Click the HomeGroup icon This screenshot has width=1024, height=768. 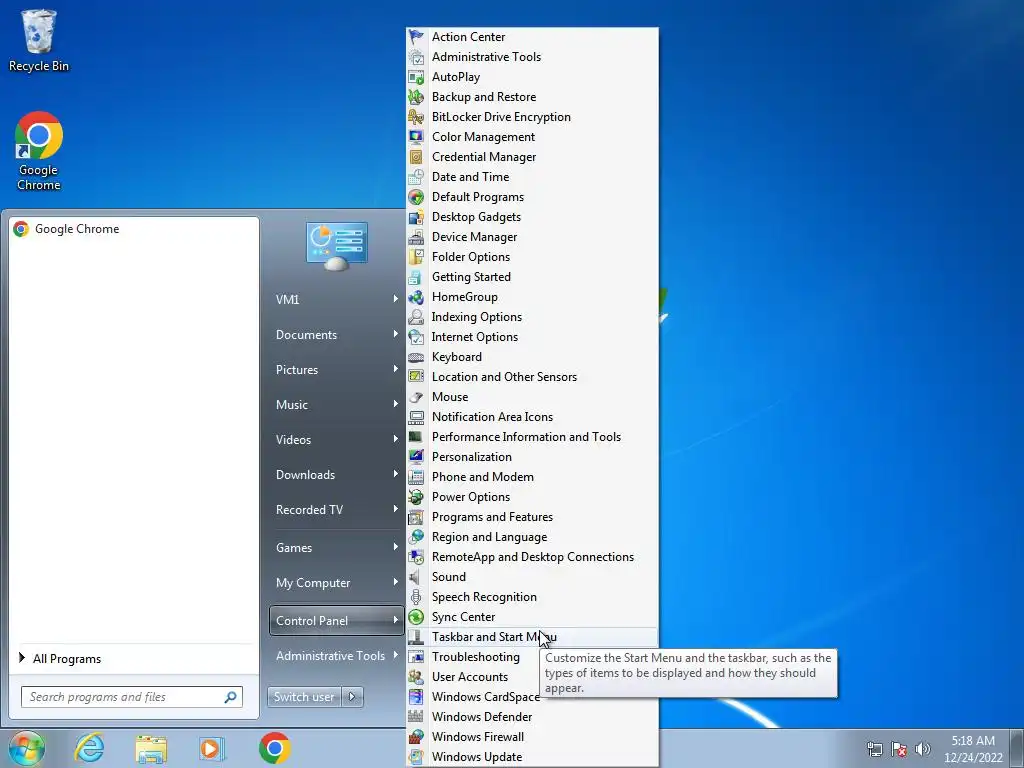coord(416,297)
